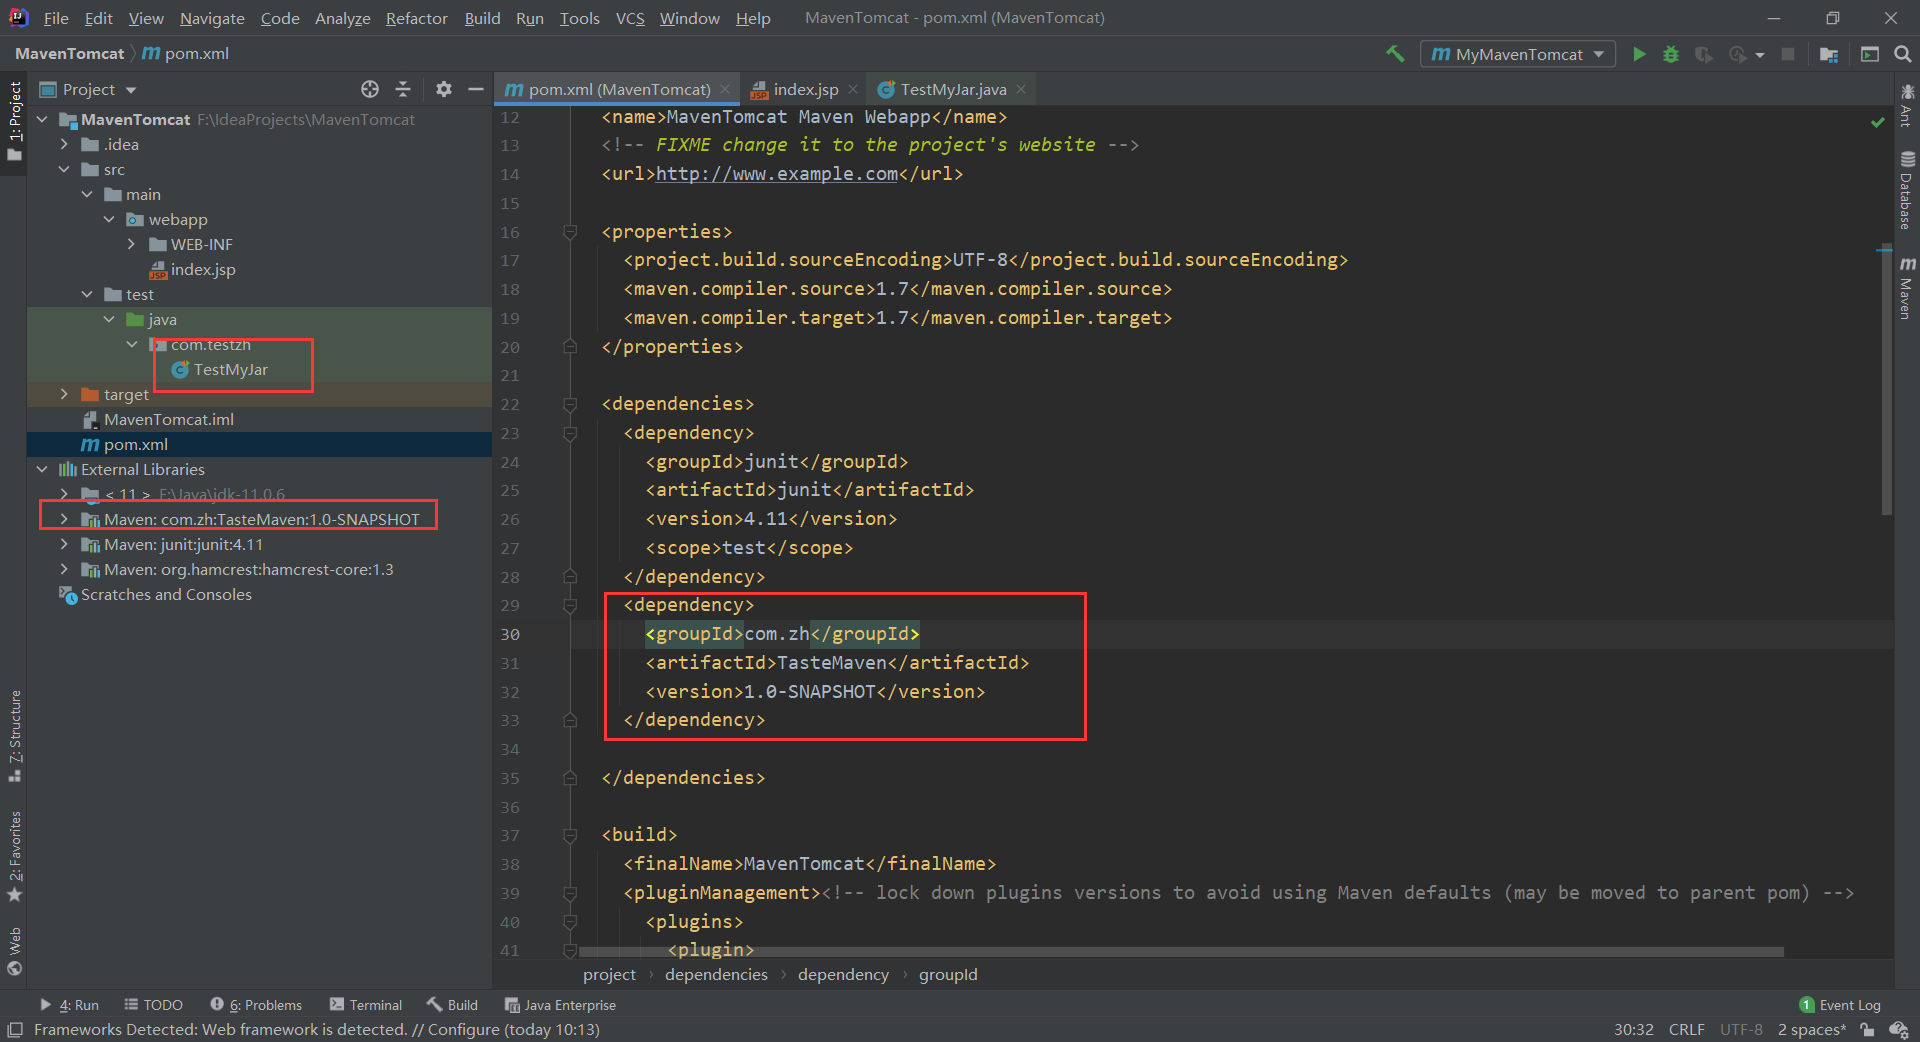Close the index.jsp editor tab
1920x1042 pixels.
(x=853, y=89)
